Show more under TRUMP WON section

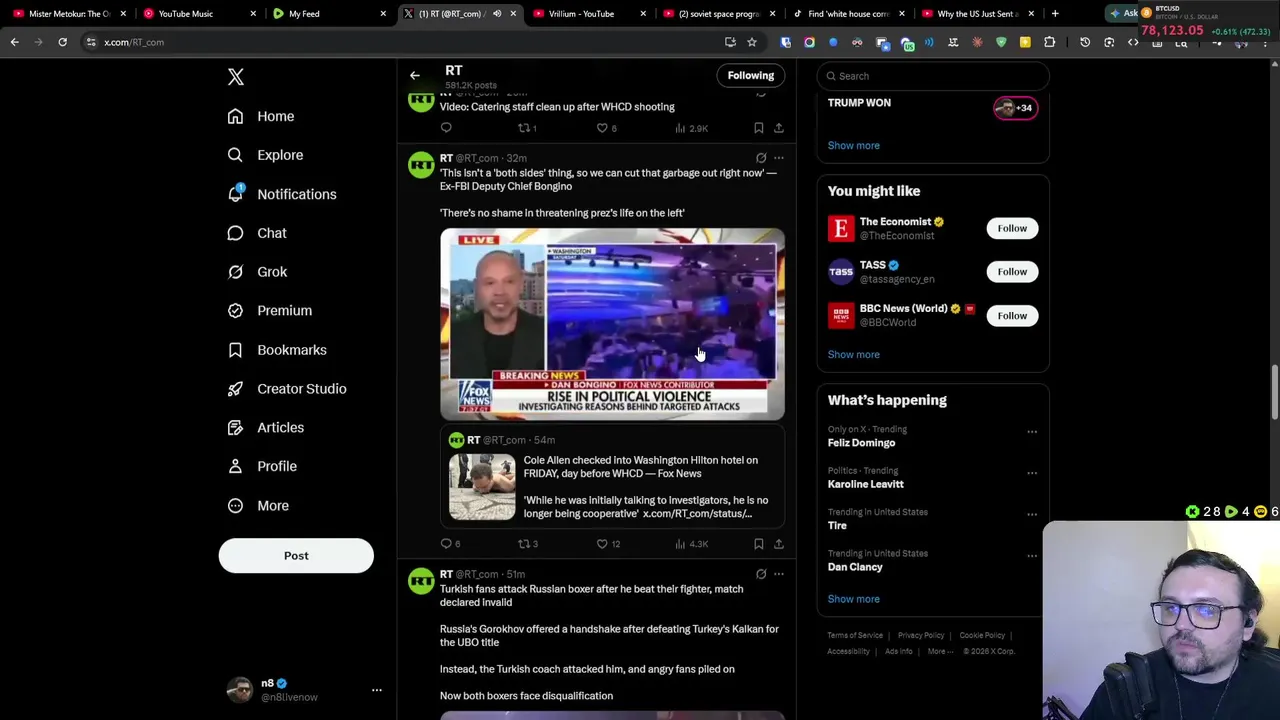854,146
